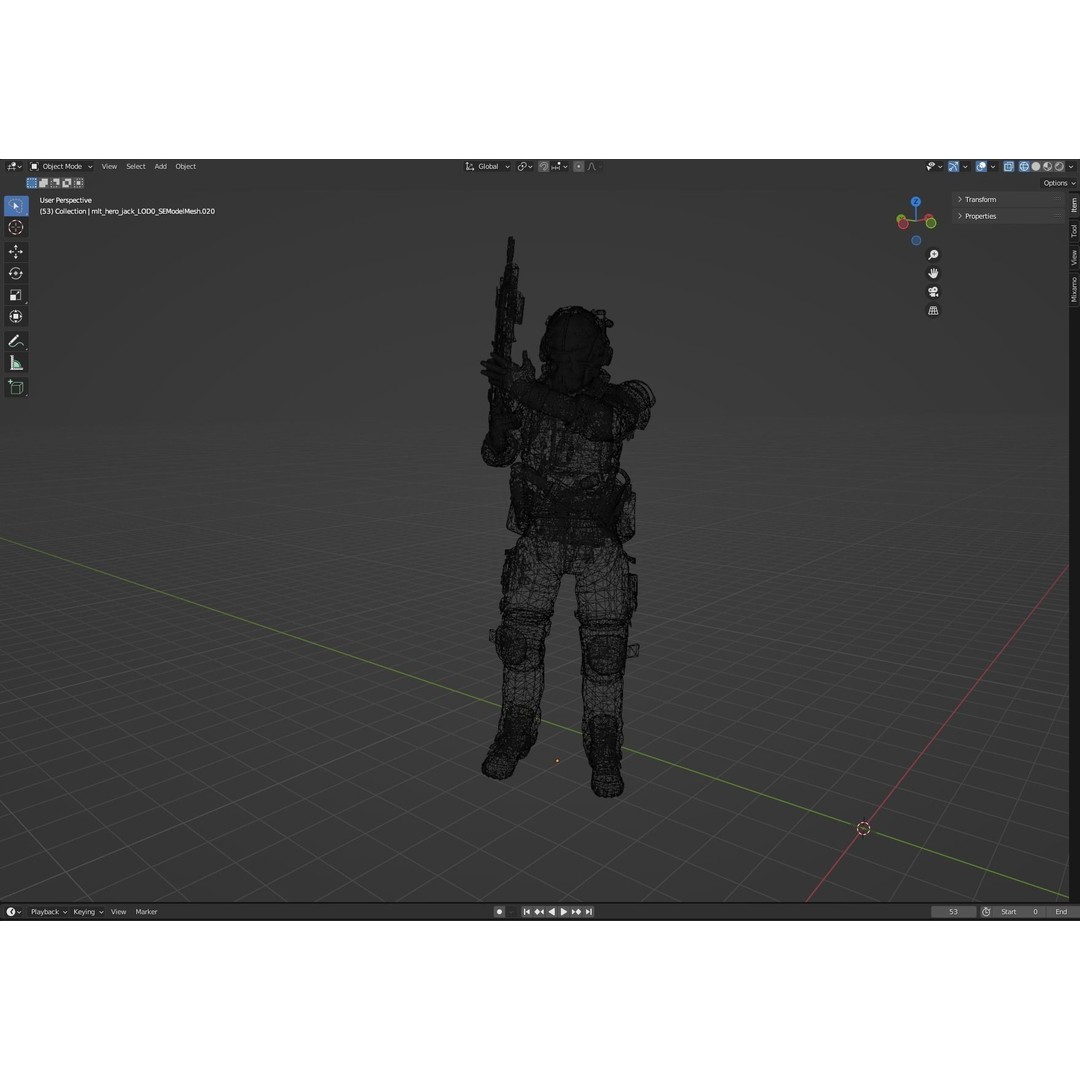This screenshot has height=1080, width=1080.
Task: Select the Select Box tool
Action: pos(16,205)
